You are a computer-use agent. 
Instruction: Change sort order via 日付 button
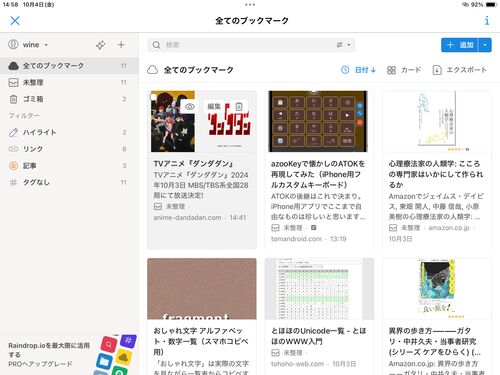[x=358, y=70]
